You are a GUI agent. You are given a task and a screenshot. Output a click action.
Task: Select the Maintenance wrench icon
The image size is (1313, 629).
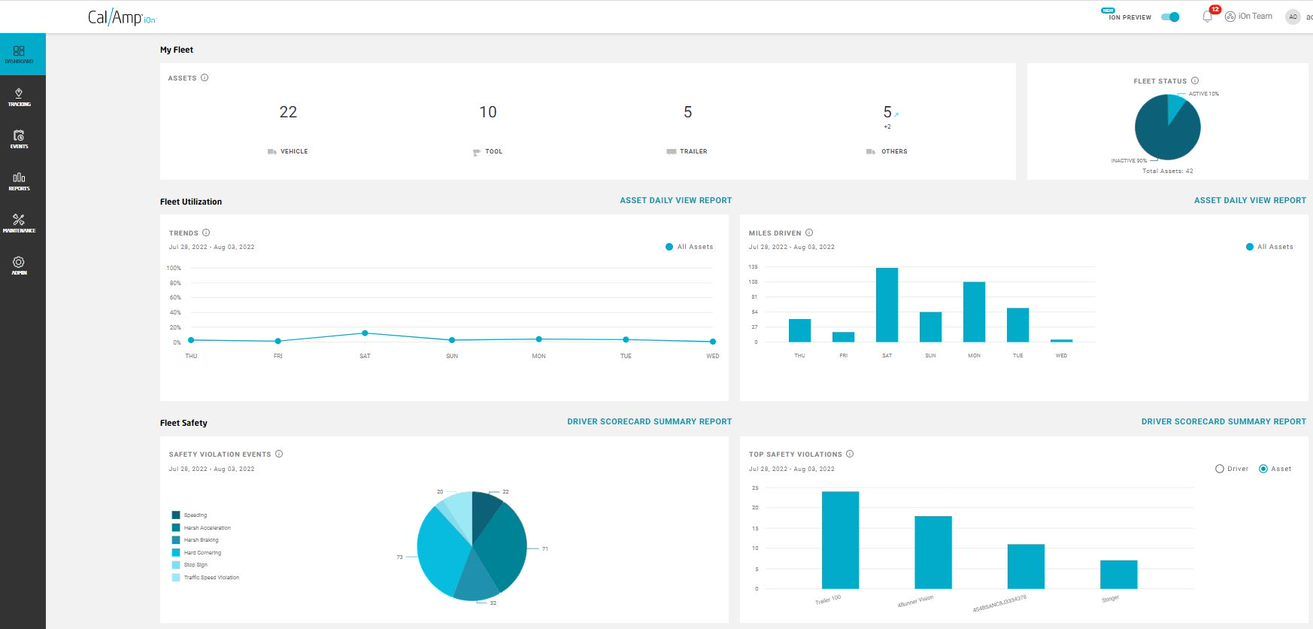pos(19,223)
